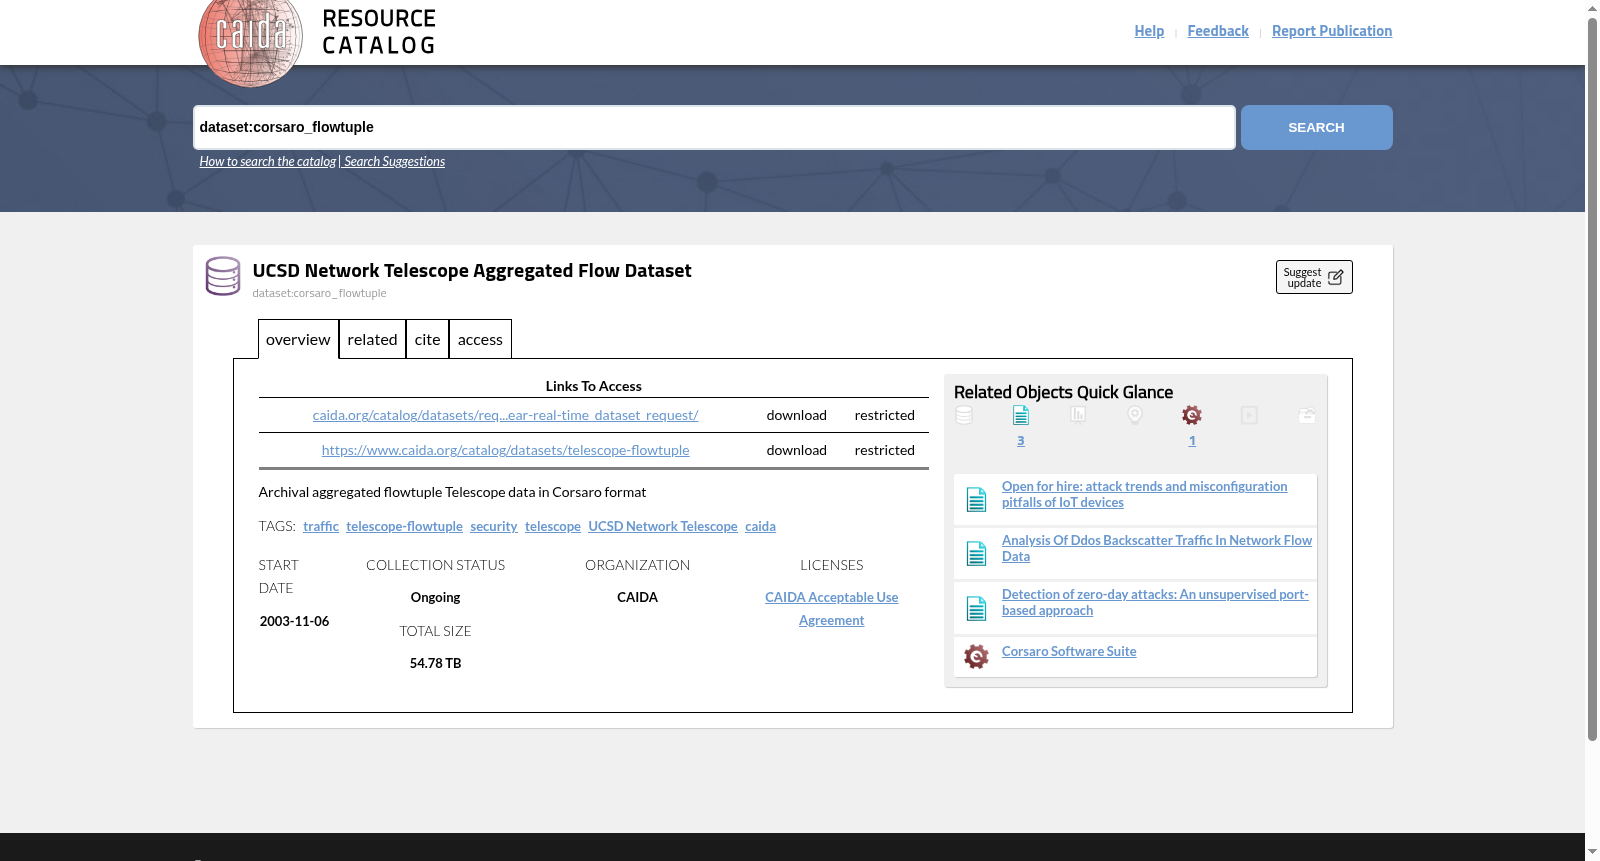Click gear icon beside Corsaro Software Suite

coord(976,656)
